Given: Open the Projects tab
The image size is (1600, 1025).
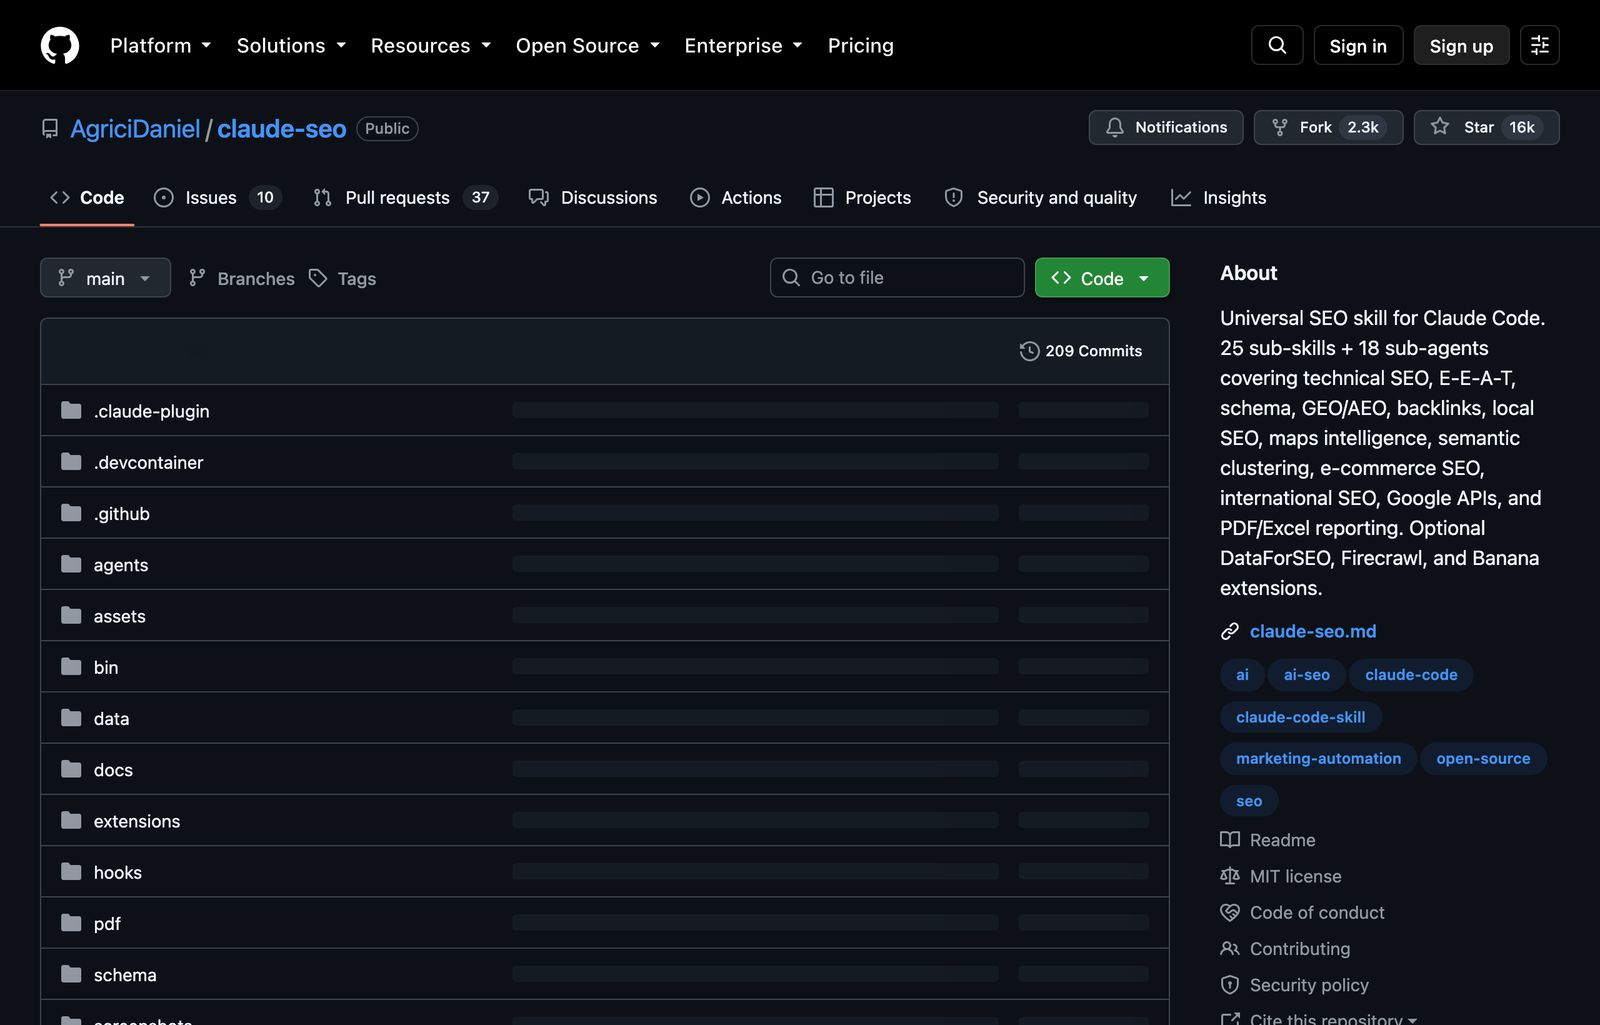Looking at the screenshot, I should 862,198.
